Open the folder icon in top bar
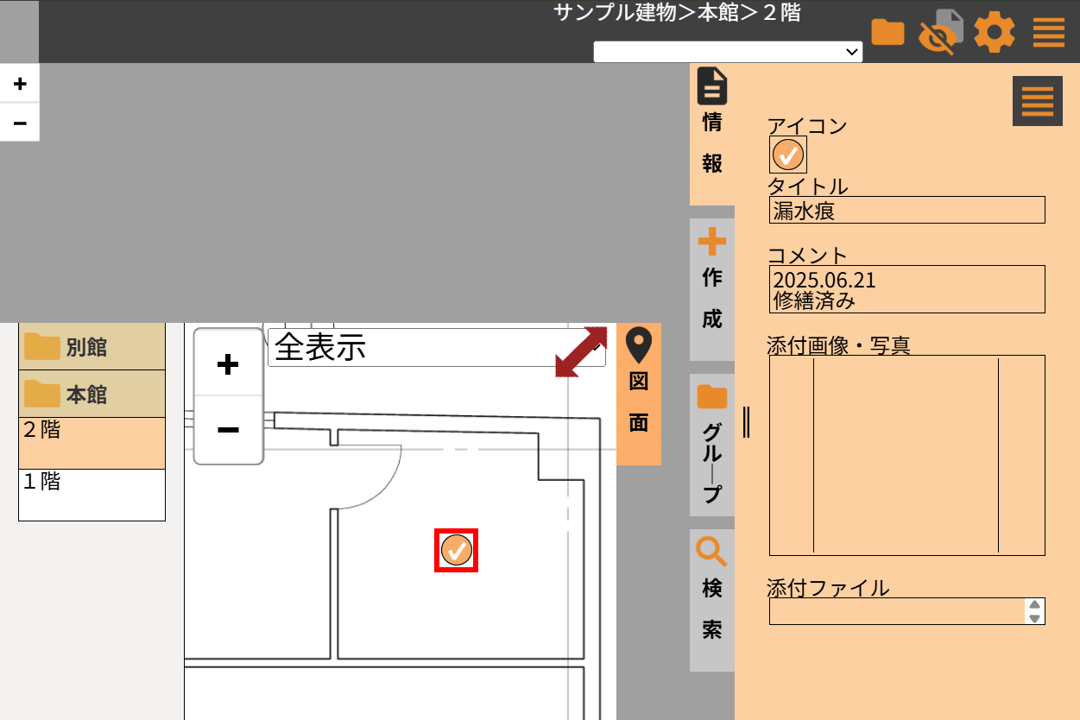 coord(887,32)
